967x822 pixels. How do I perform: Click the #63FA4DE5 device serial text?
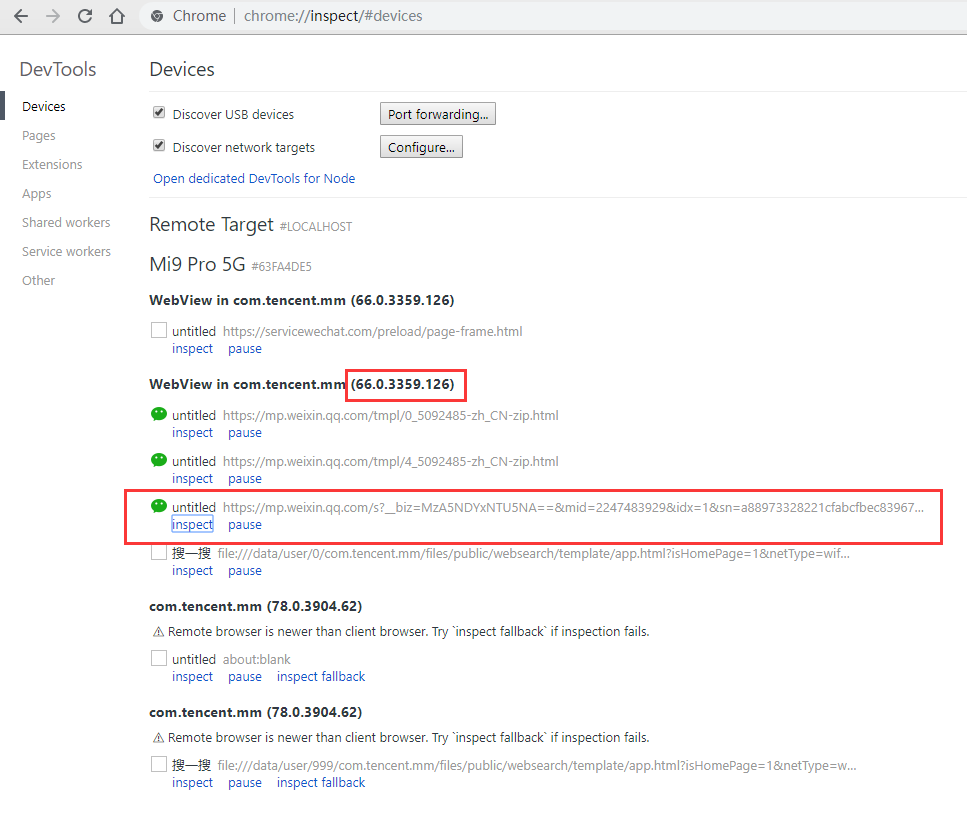coord(282,267)
